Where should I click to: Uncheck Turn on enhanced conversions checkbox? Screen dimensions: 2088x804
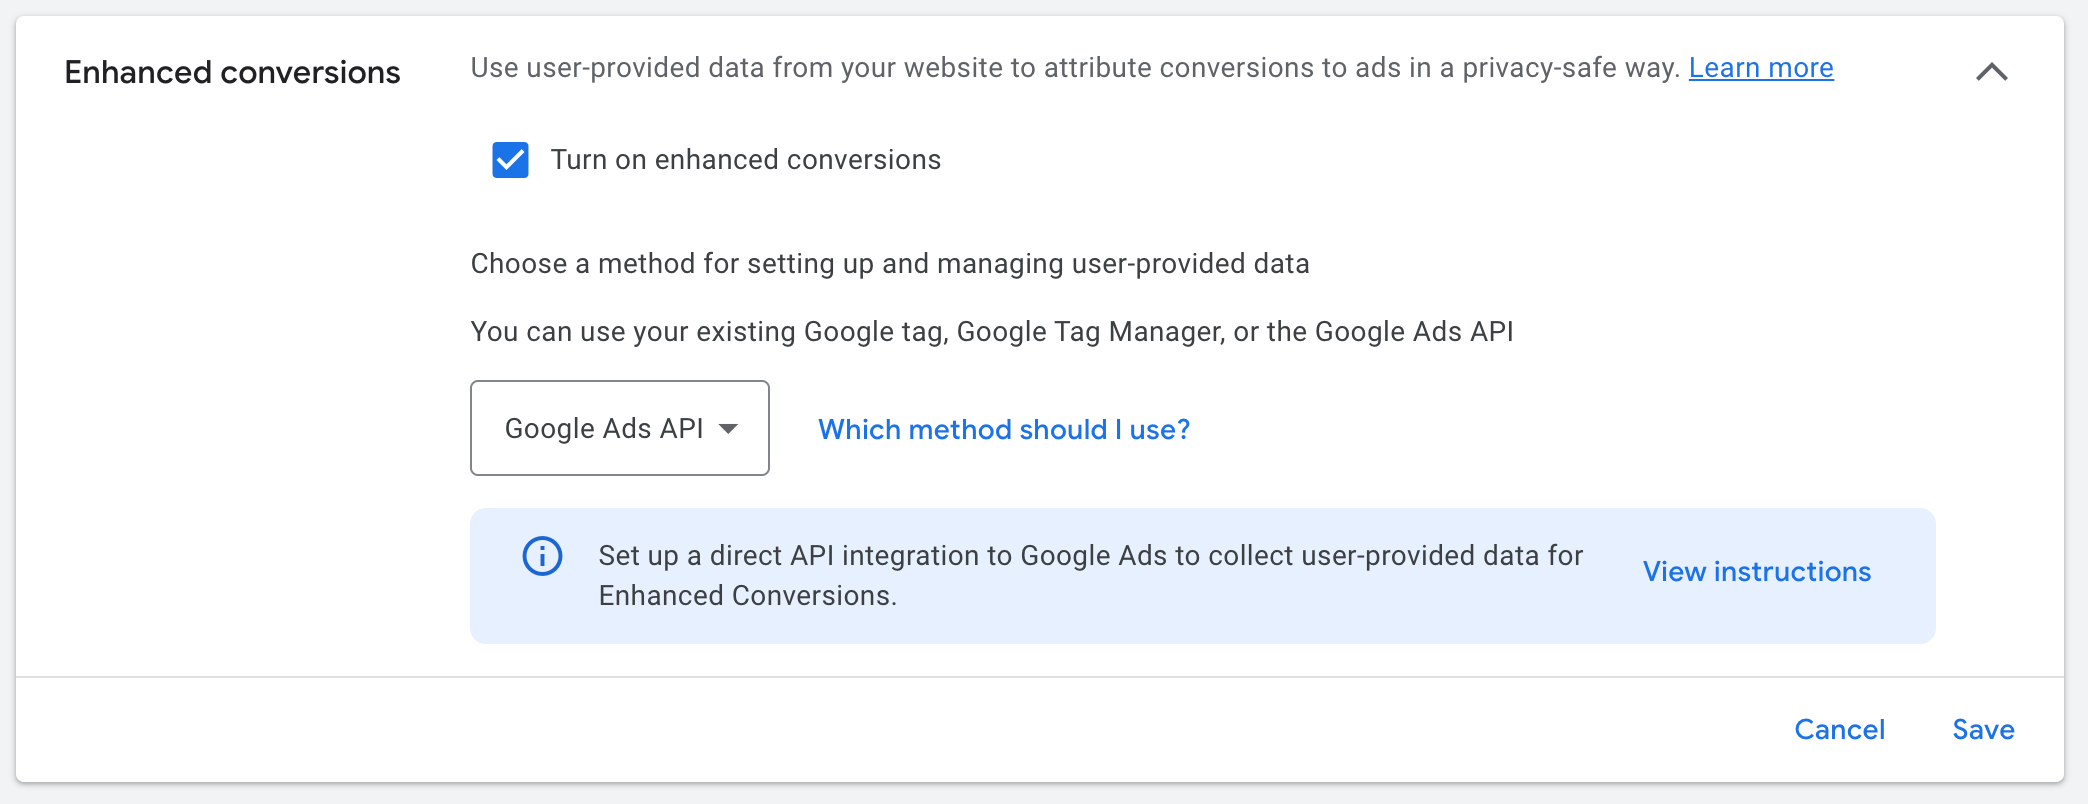[510, 160]
